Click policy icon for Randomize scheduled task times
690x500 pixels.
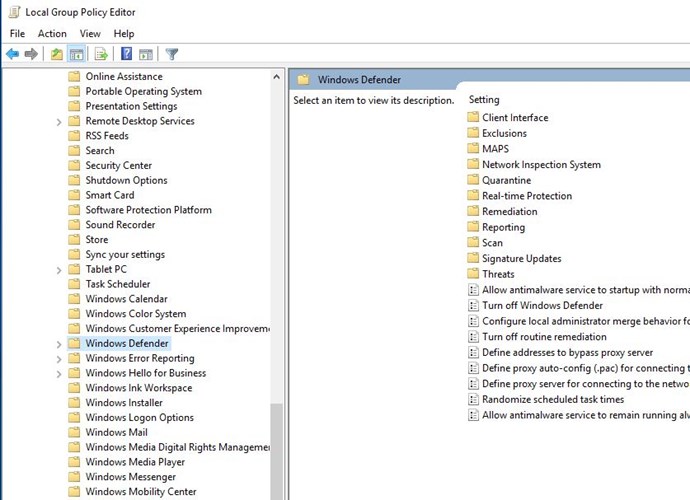point(473,399)
